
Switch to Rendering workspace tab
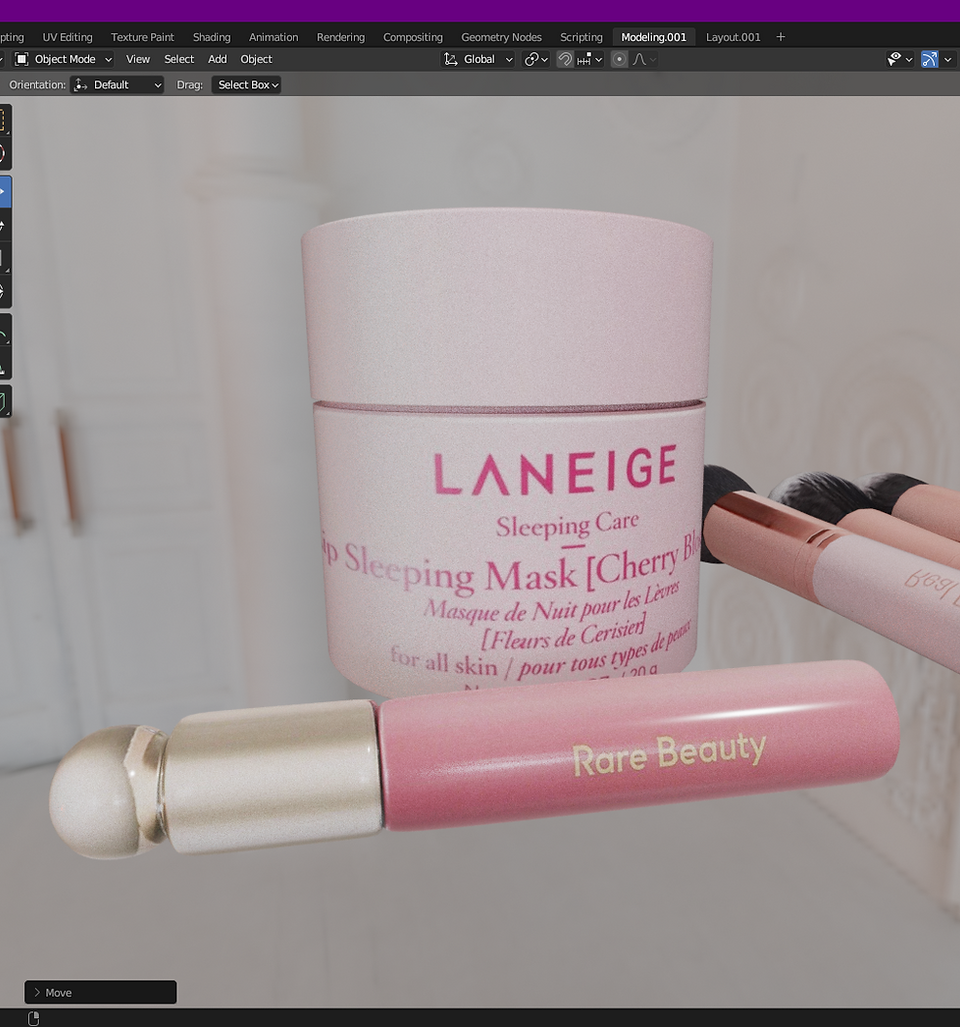click(341, 37)
